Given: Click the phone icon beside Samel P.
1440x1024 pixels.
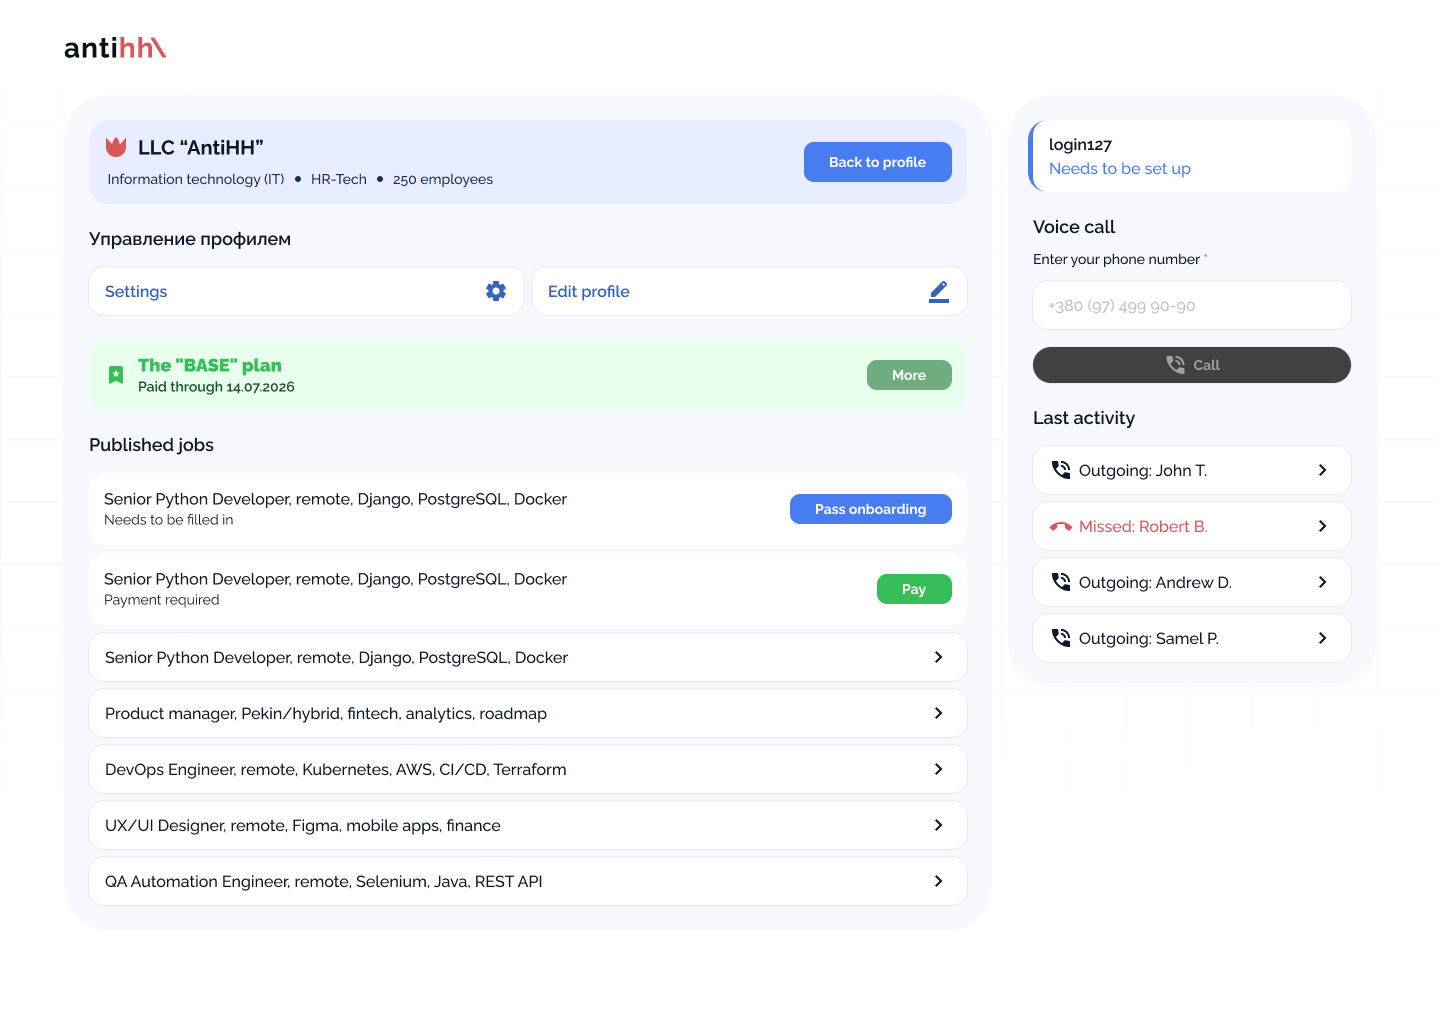Looking at the screenshot, I should (1061, 638).
